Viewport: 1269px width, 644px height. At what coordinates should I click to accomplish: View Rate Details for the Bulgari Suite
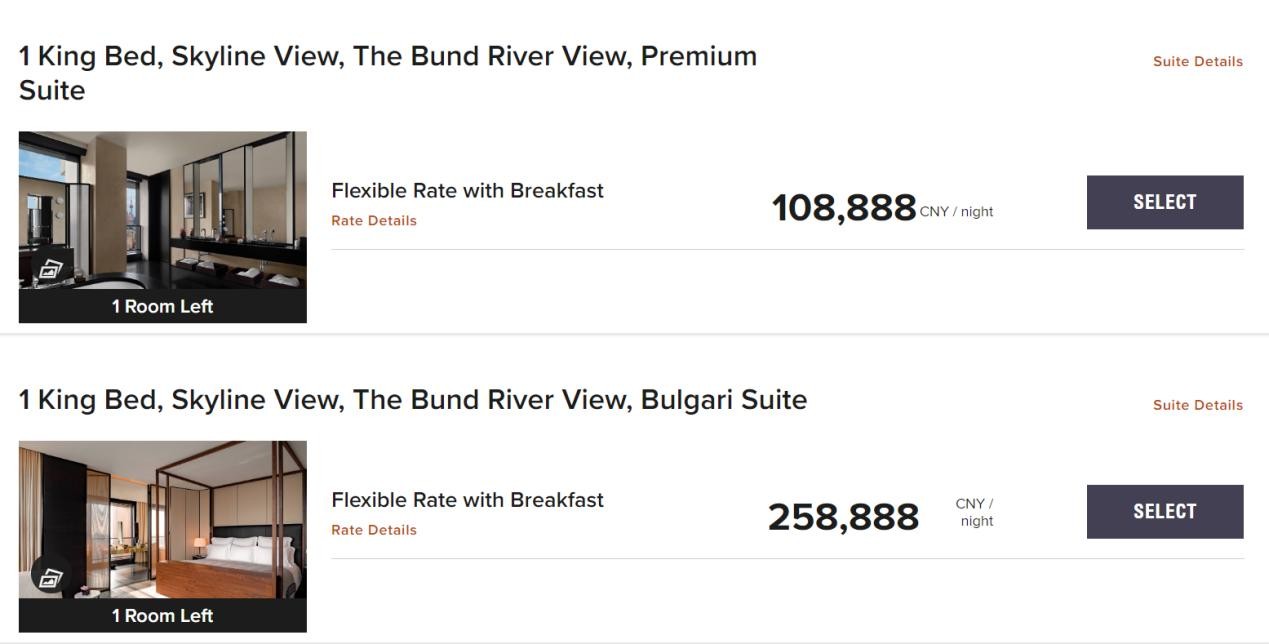(x=374, y=530)
